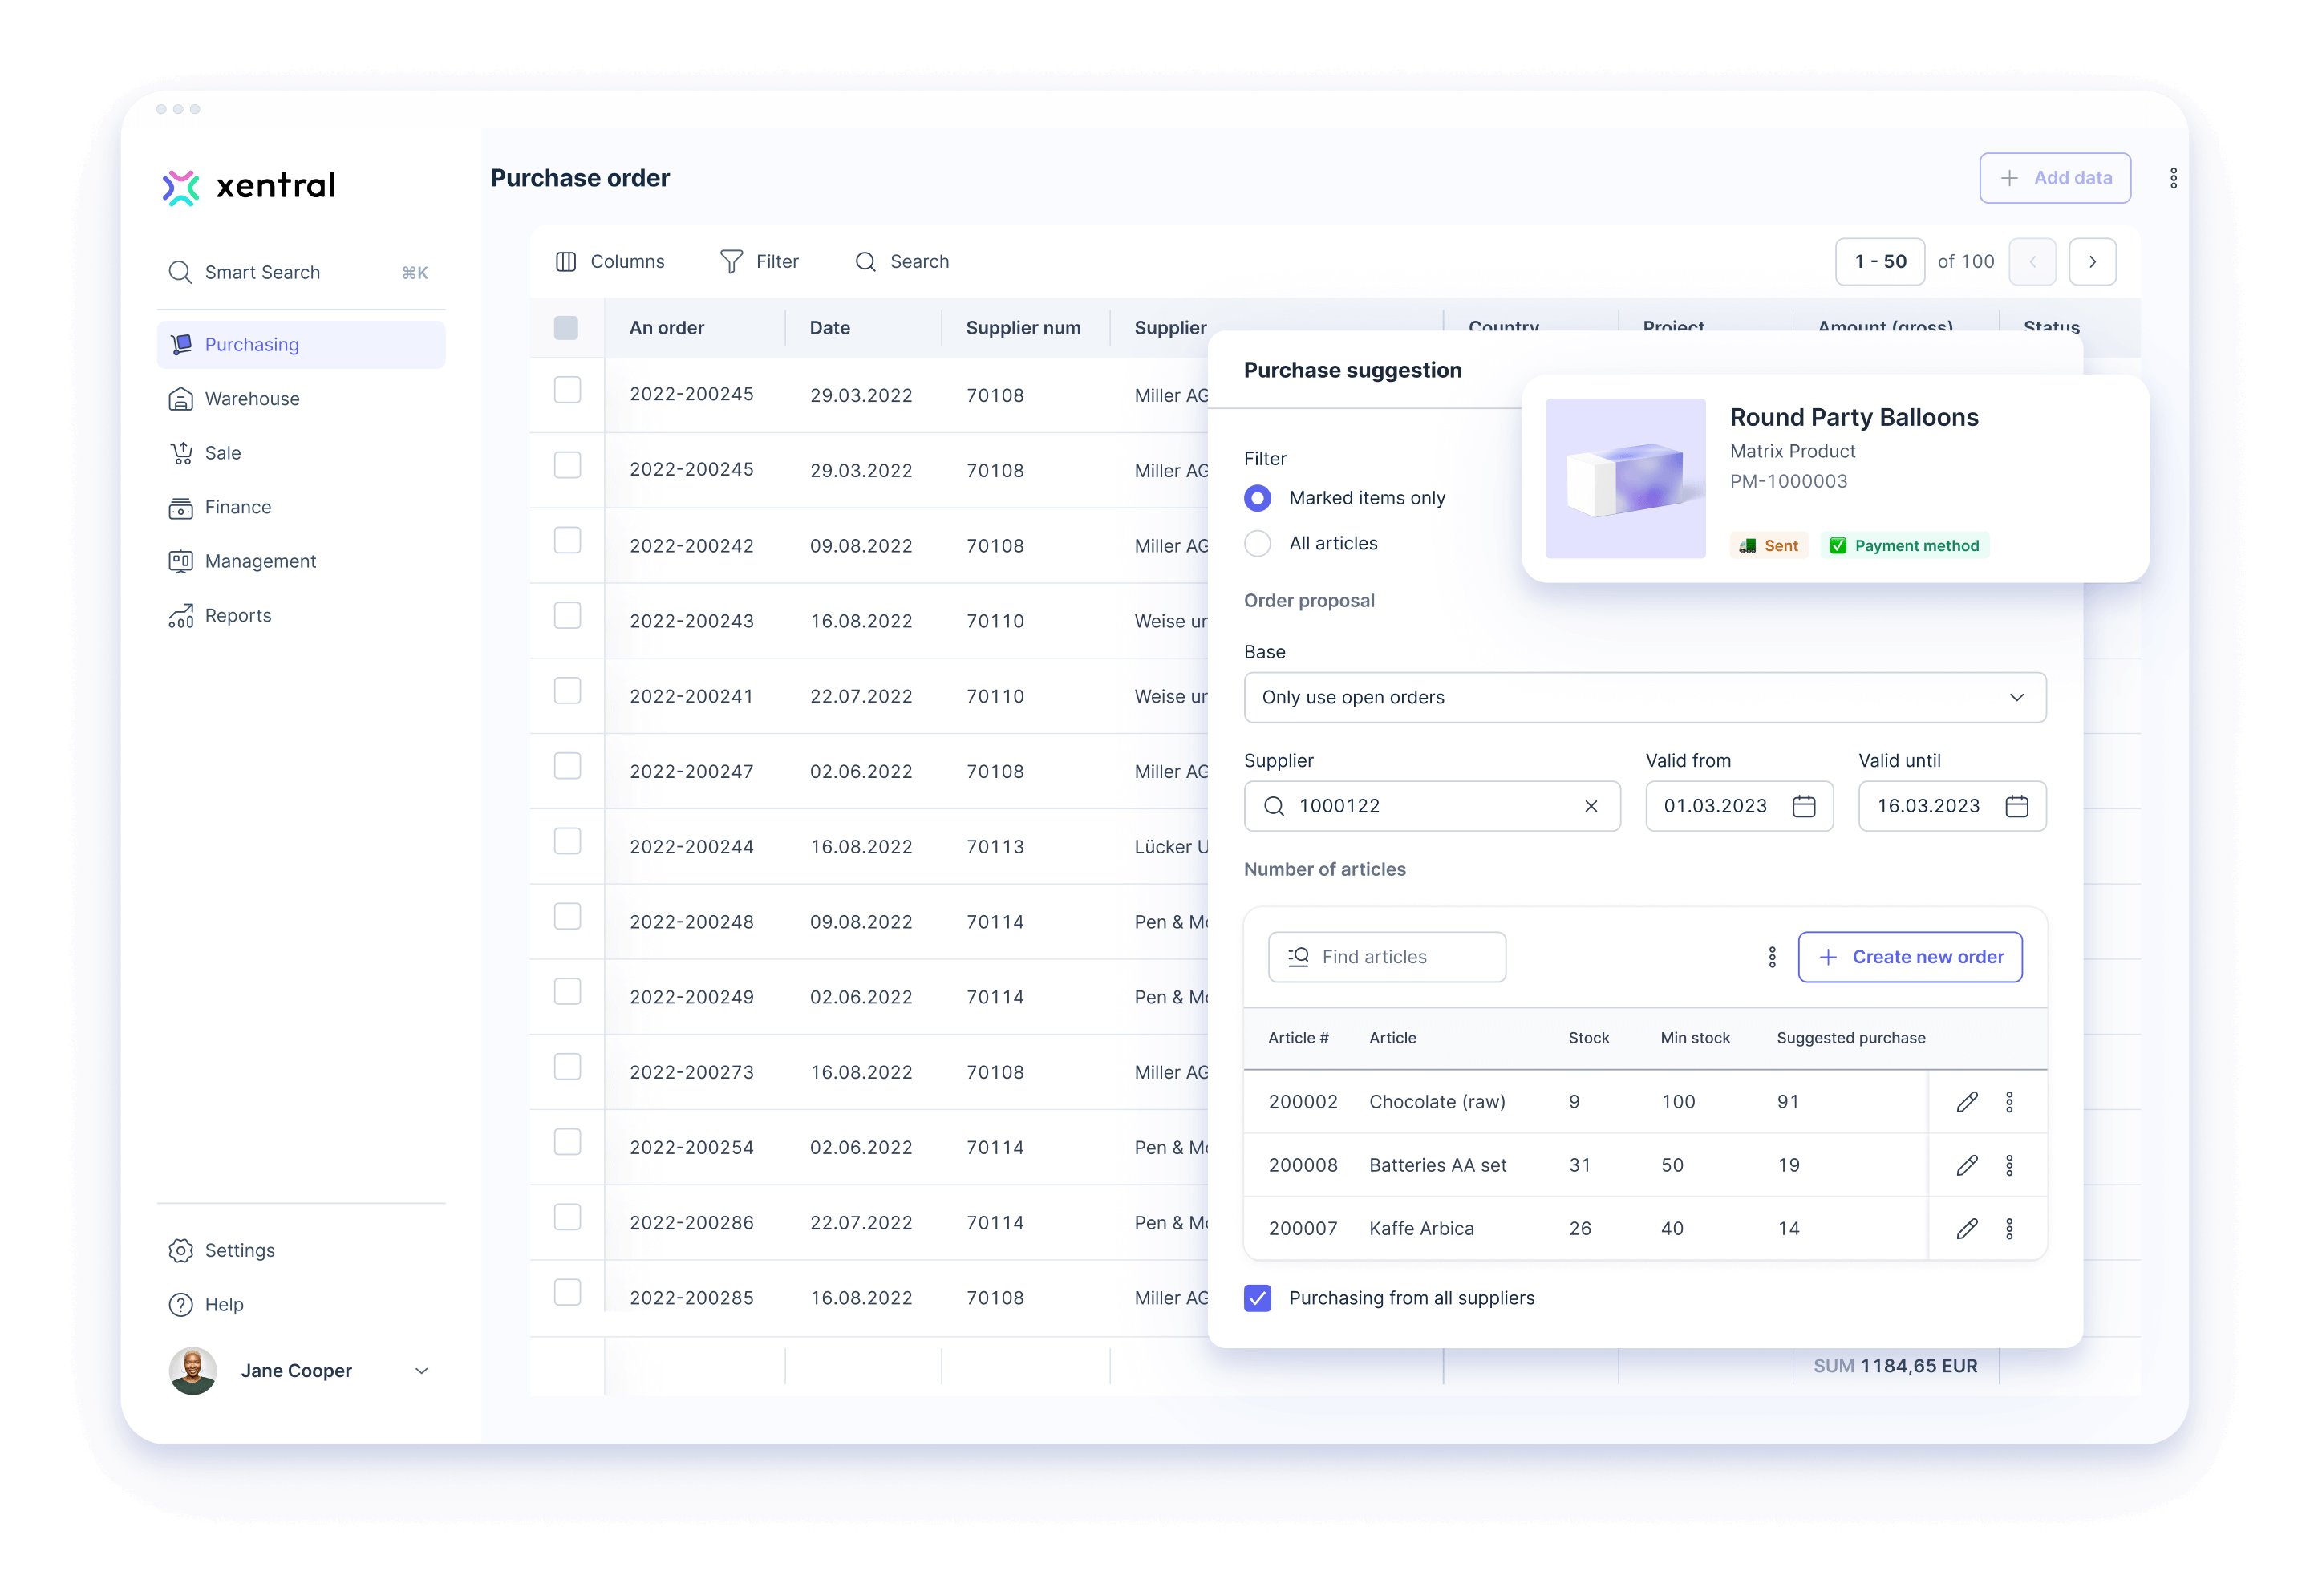Click the Help question mark icon
Image resolution: width=2310 pixels, height=1596 pixels.
(180, 1304)
